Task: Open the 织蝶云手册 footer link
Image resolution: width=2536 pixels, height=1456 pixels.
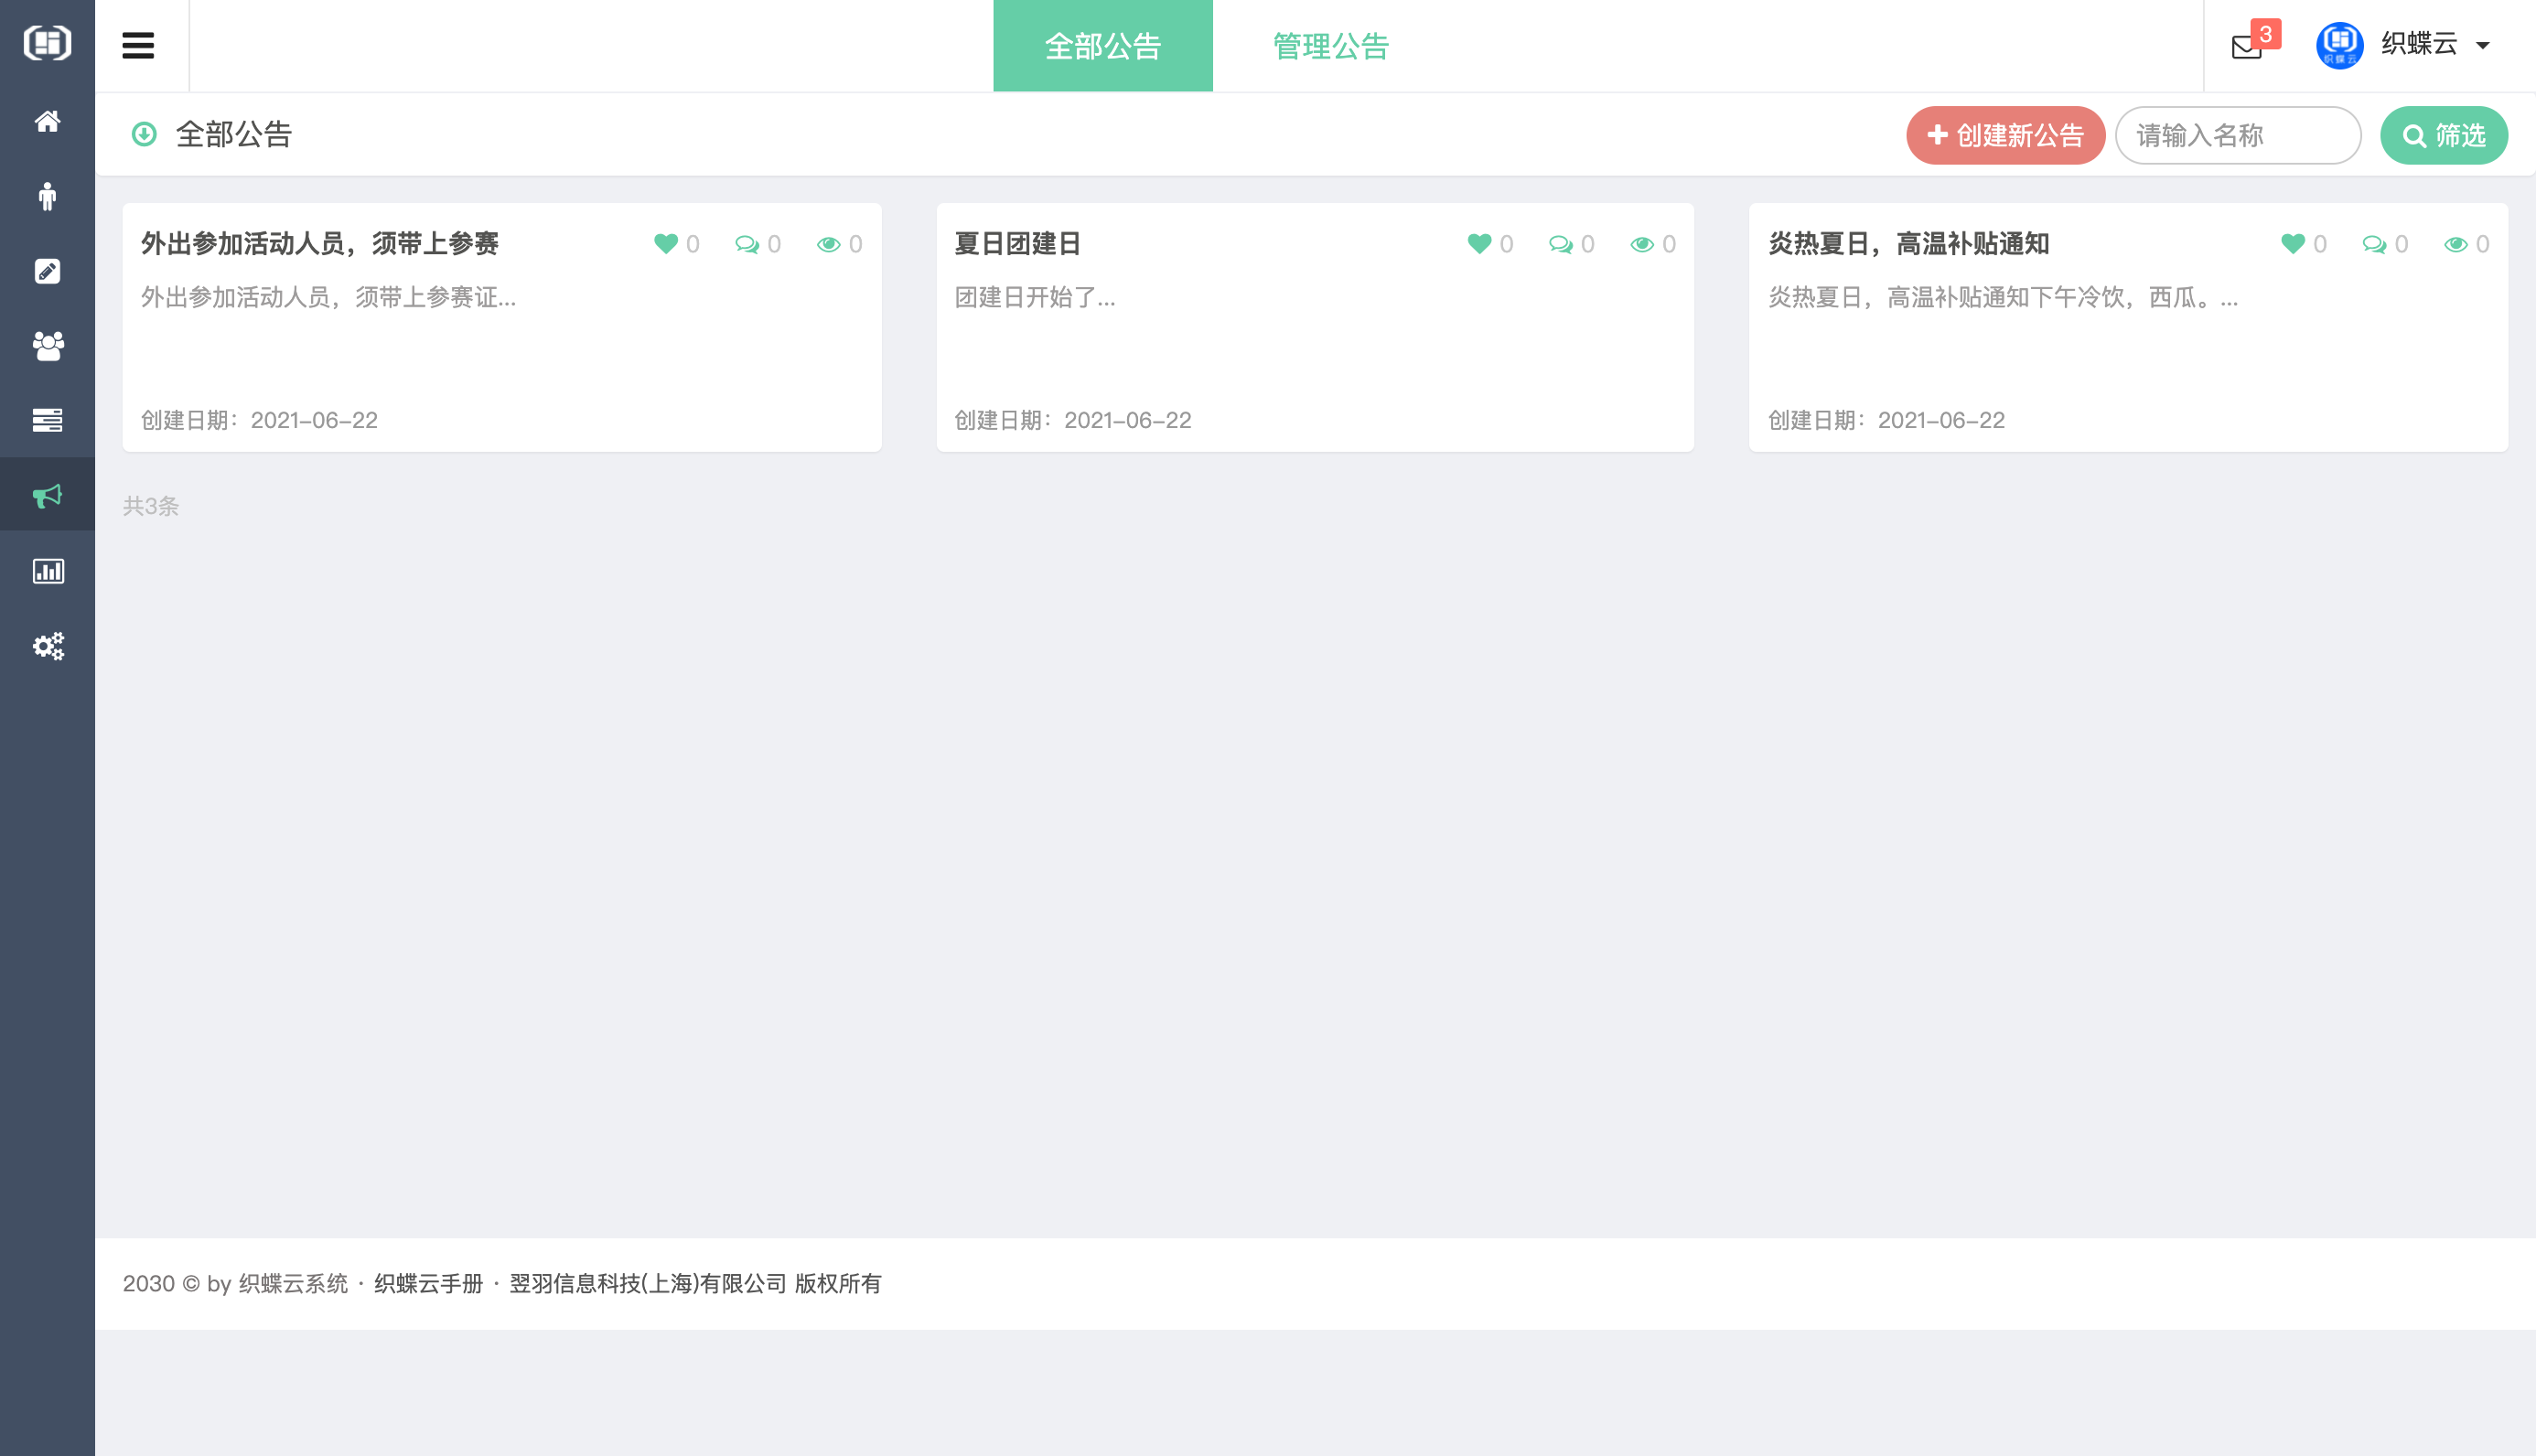Action: pos(428,1283)
